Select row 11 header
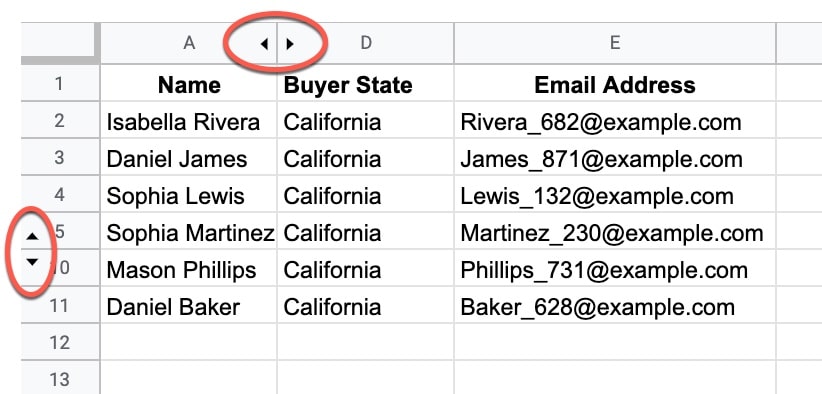This screenshot has height=394, width=822. (60, 305)
